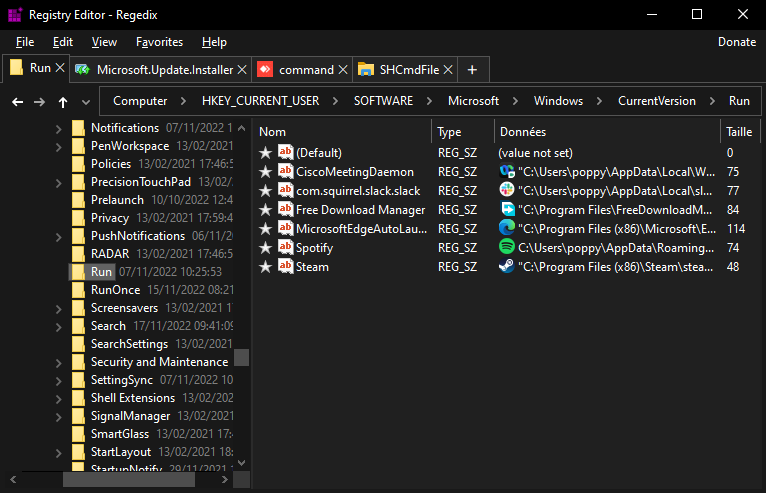Click the Privacy folder icon in tree

tap(78, 218)
